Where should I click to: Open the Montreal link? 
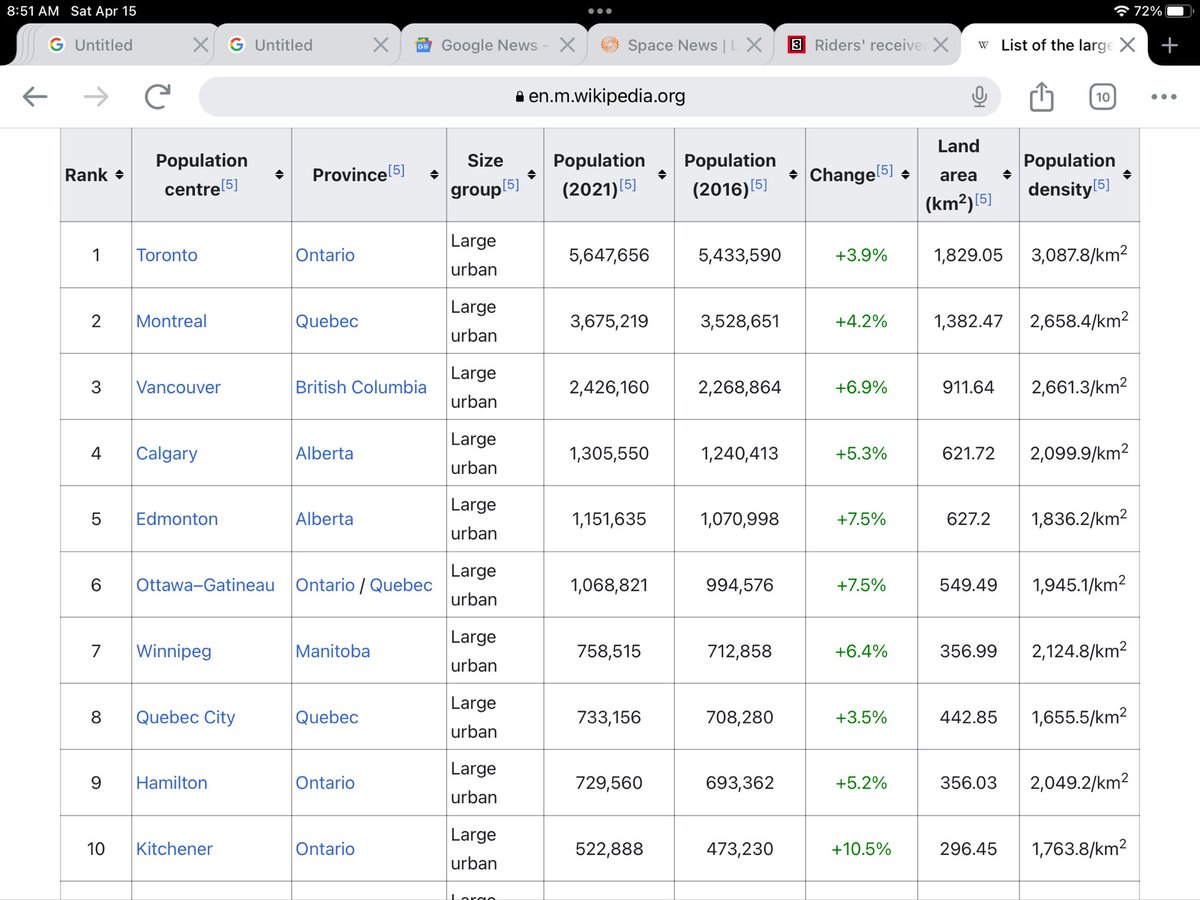point(171,321)
